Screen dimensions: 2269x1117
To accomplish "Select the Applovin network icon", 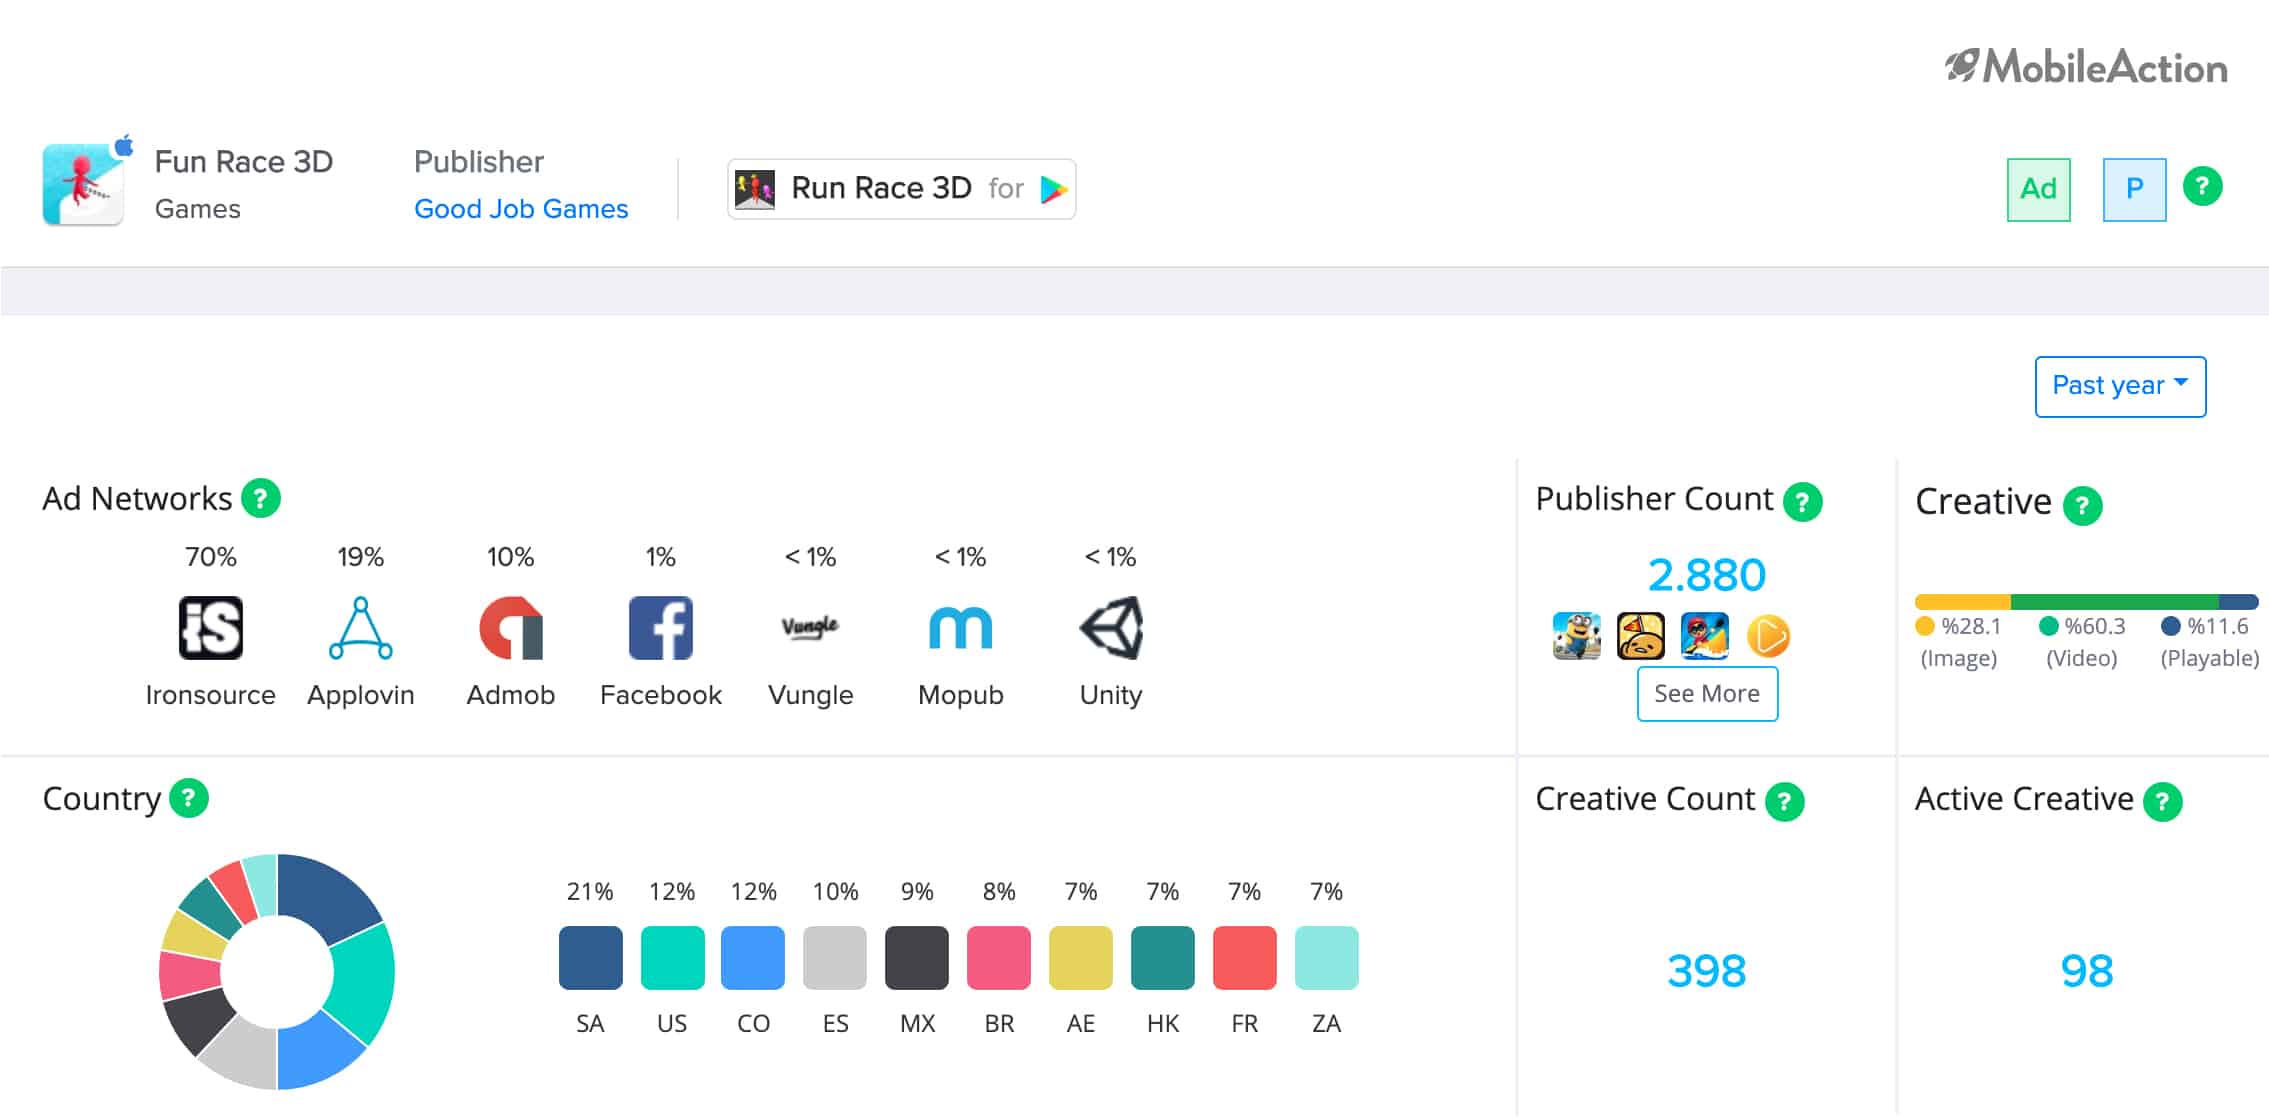I will 361,628.
